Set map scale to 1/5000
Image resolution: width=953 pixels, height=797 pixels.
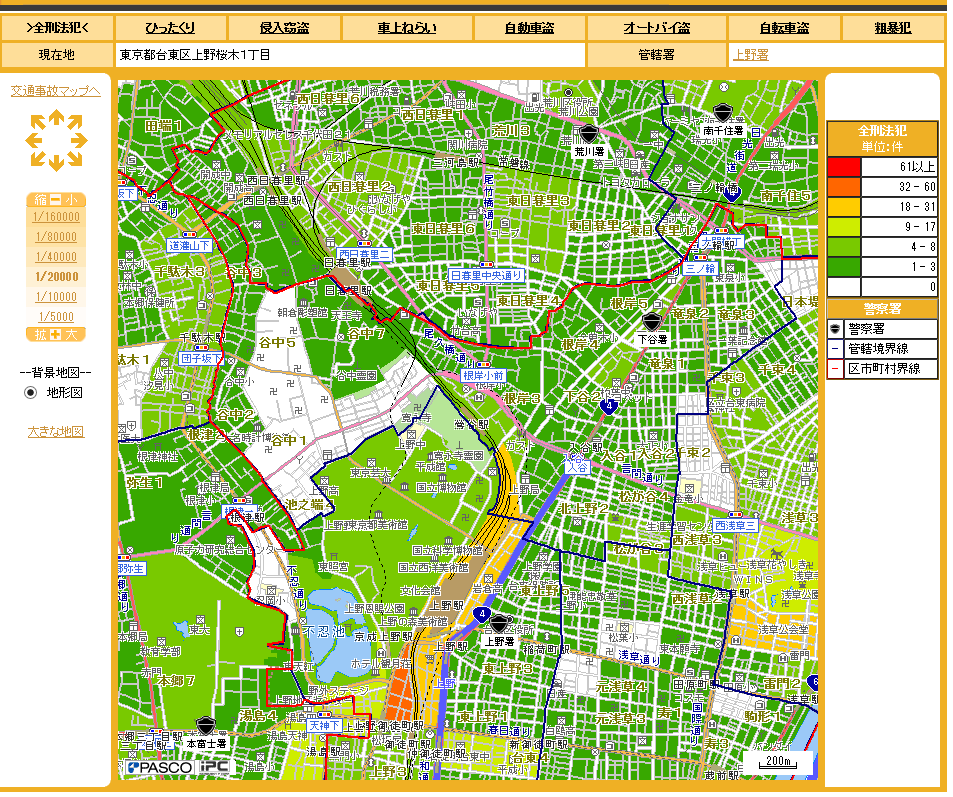pos(56,317)
